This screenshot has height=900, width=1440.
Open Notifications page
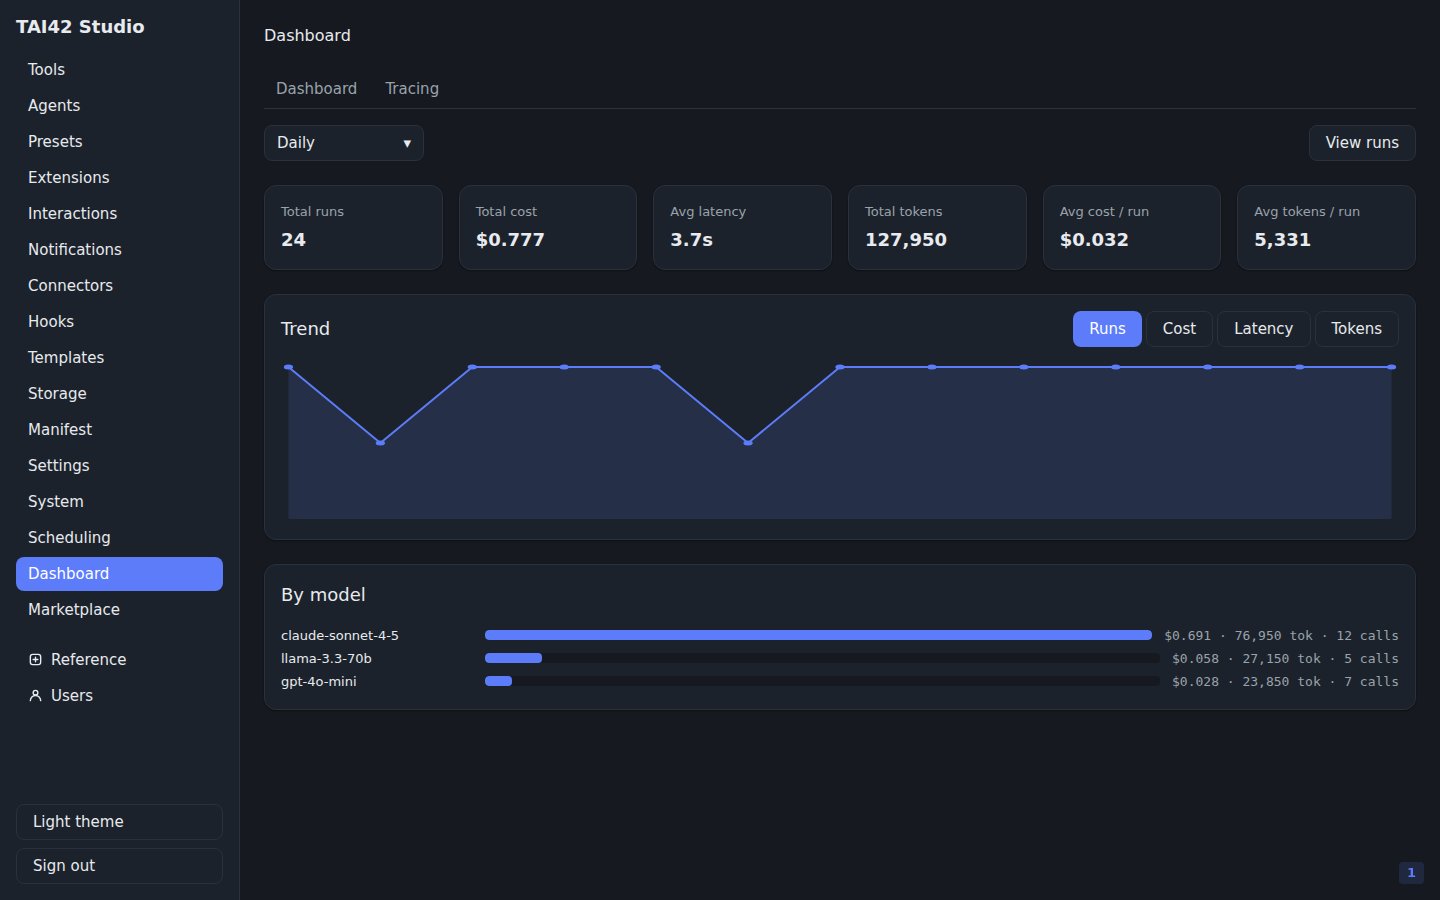[119, 249]
